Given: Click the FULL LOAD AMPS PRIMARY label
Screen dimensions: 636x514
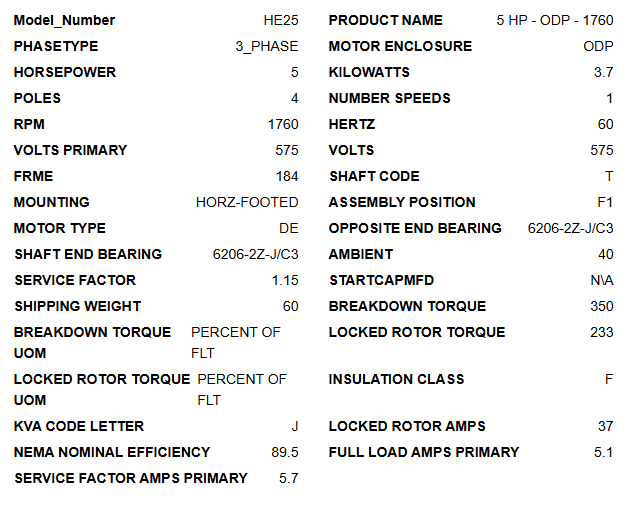Looking at the screenshot, I should [424, 452].
